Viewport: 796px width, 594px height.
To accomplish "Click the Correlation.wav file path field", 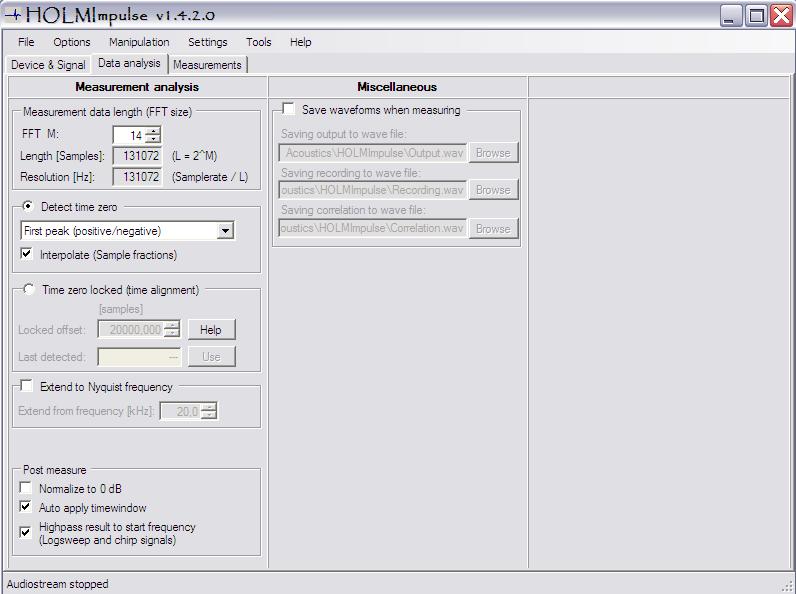I will [x=373, y=228].
